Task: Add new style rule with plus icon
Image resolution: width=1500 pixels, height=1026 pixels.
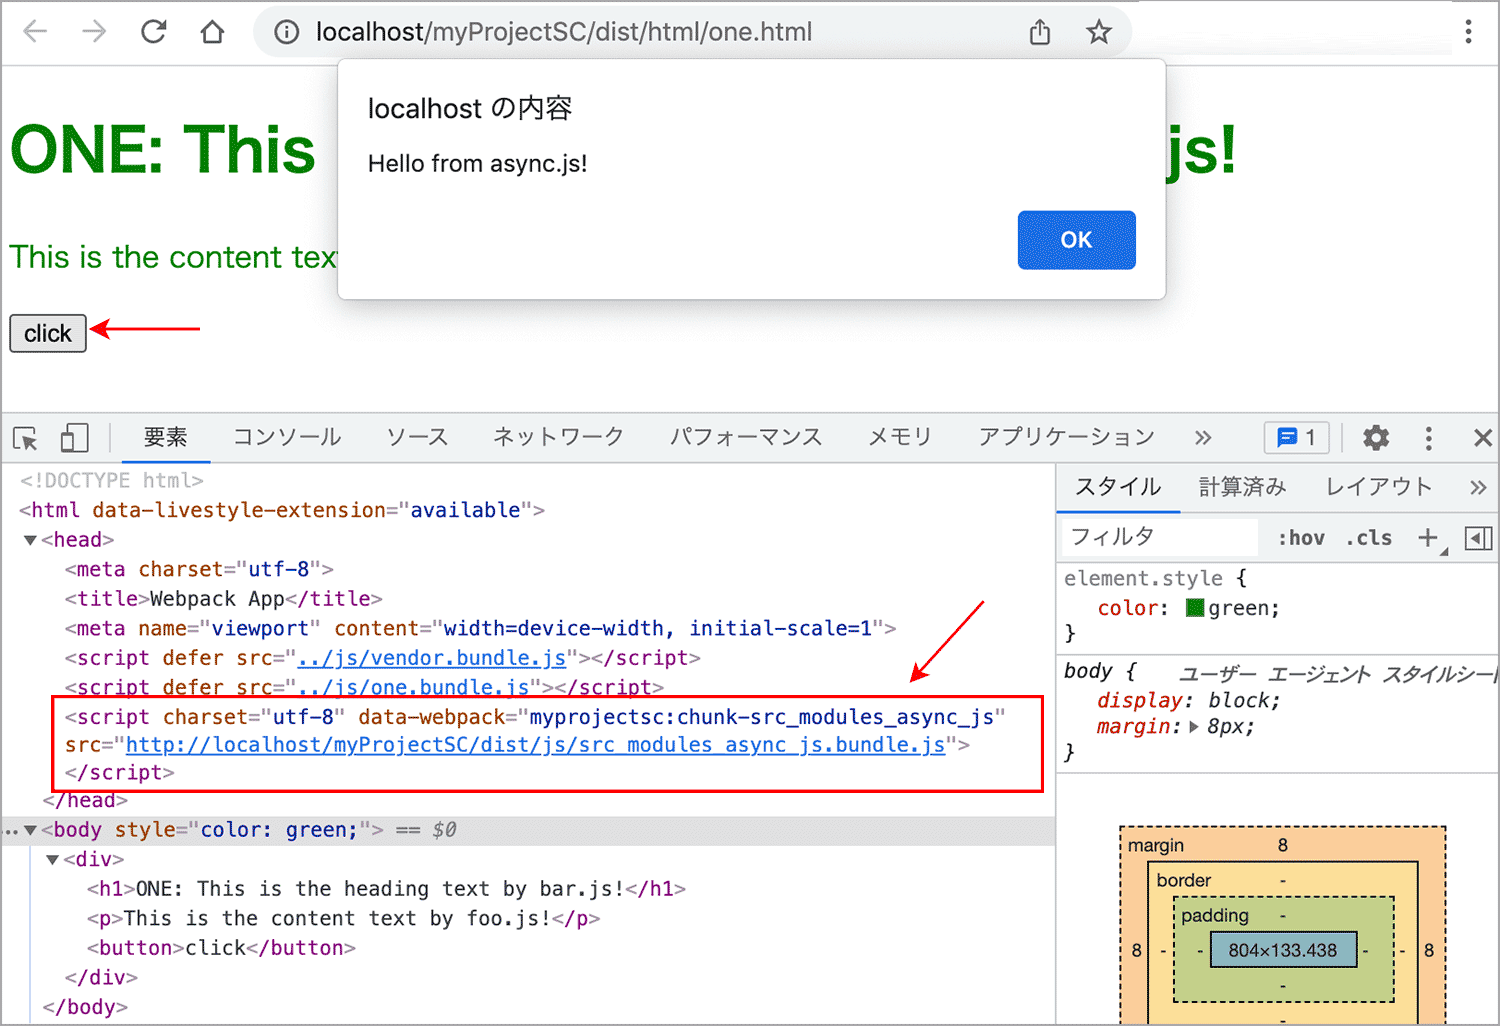Action: click(x=1428, y=538)
